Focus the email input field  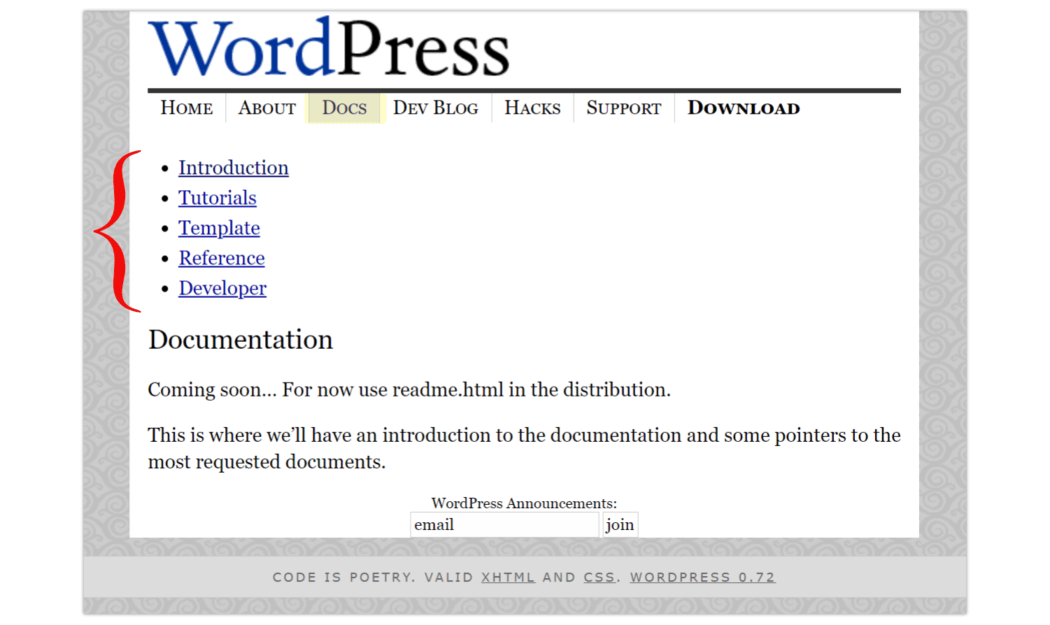pos(504,525)
